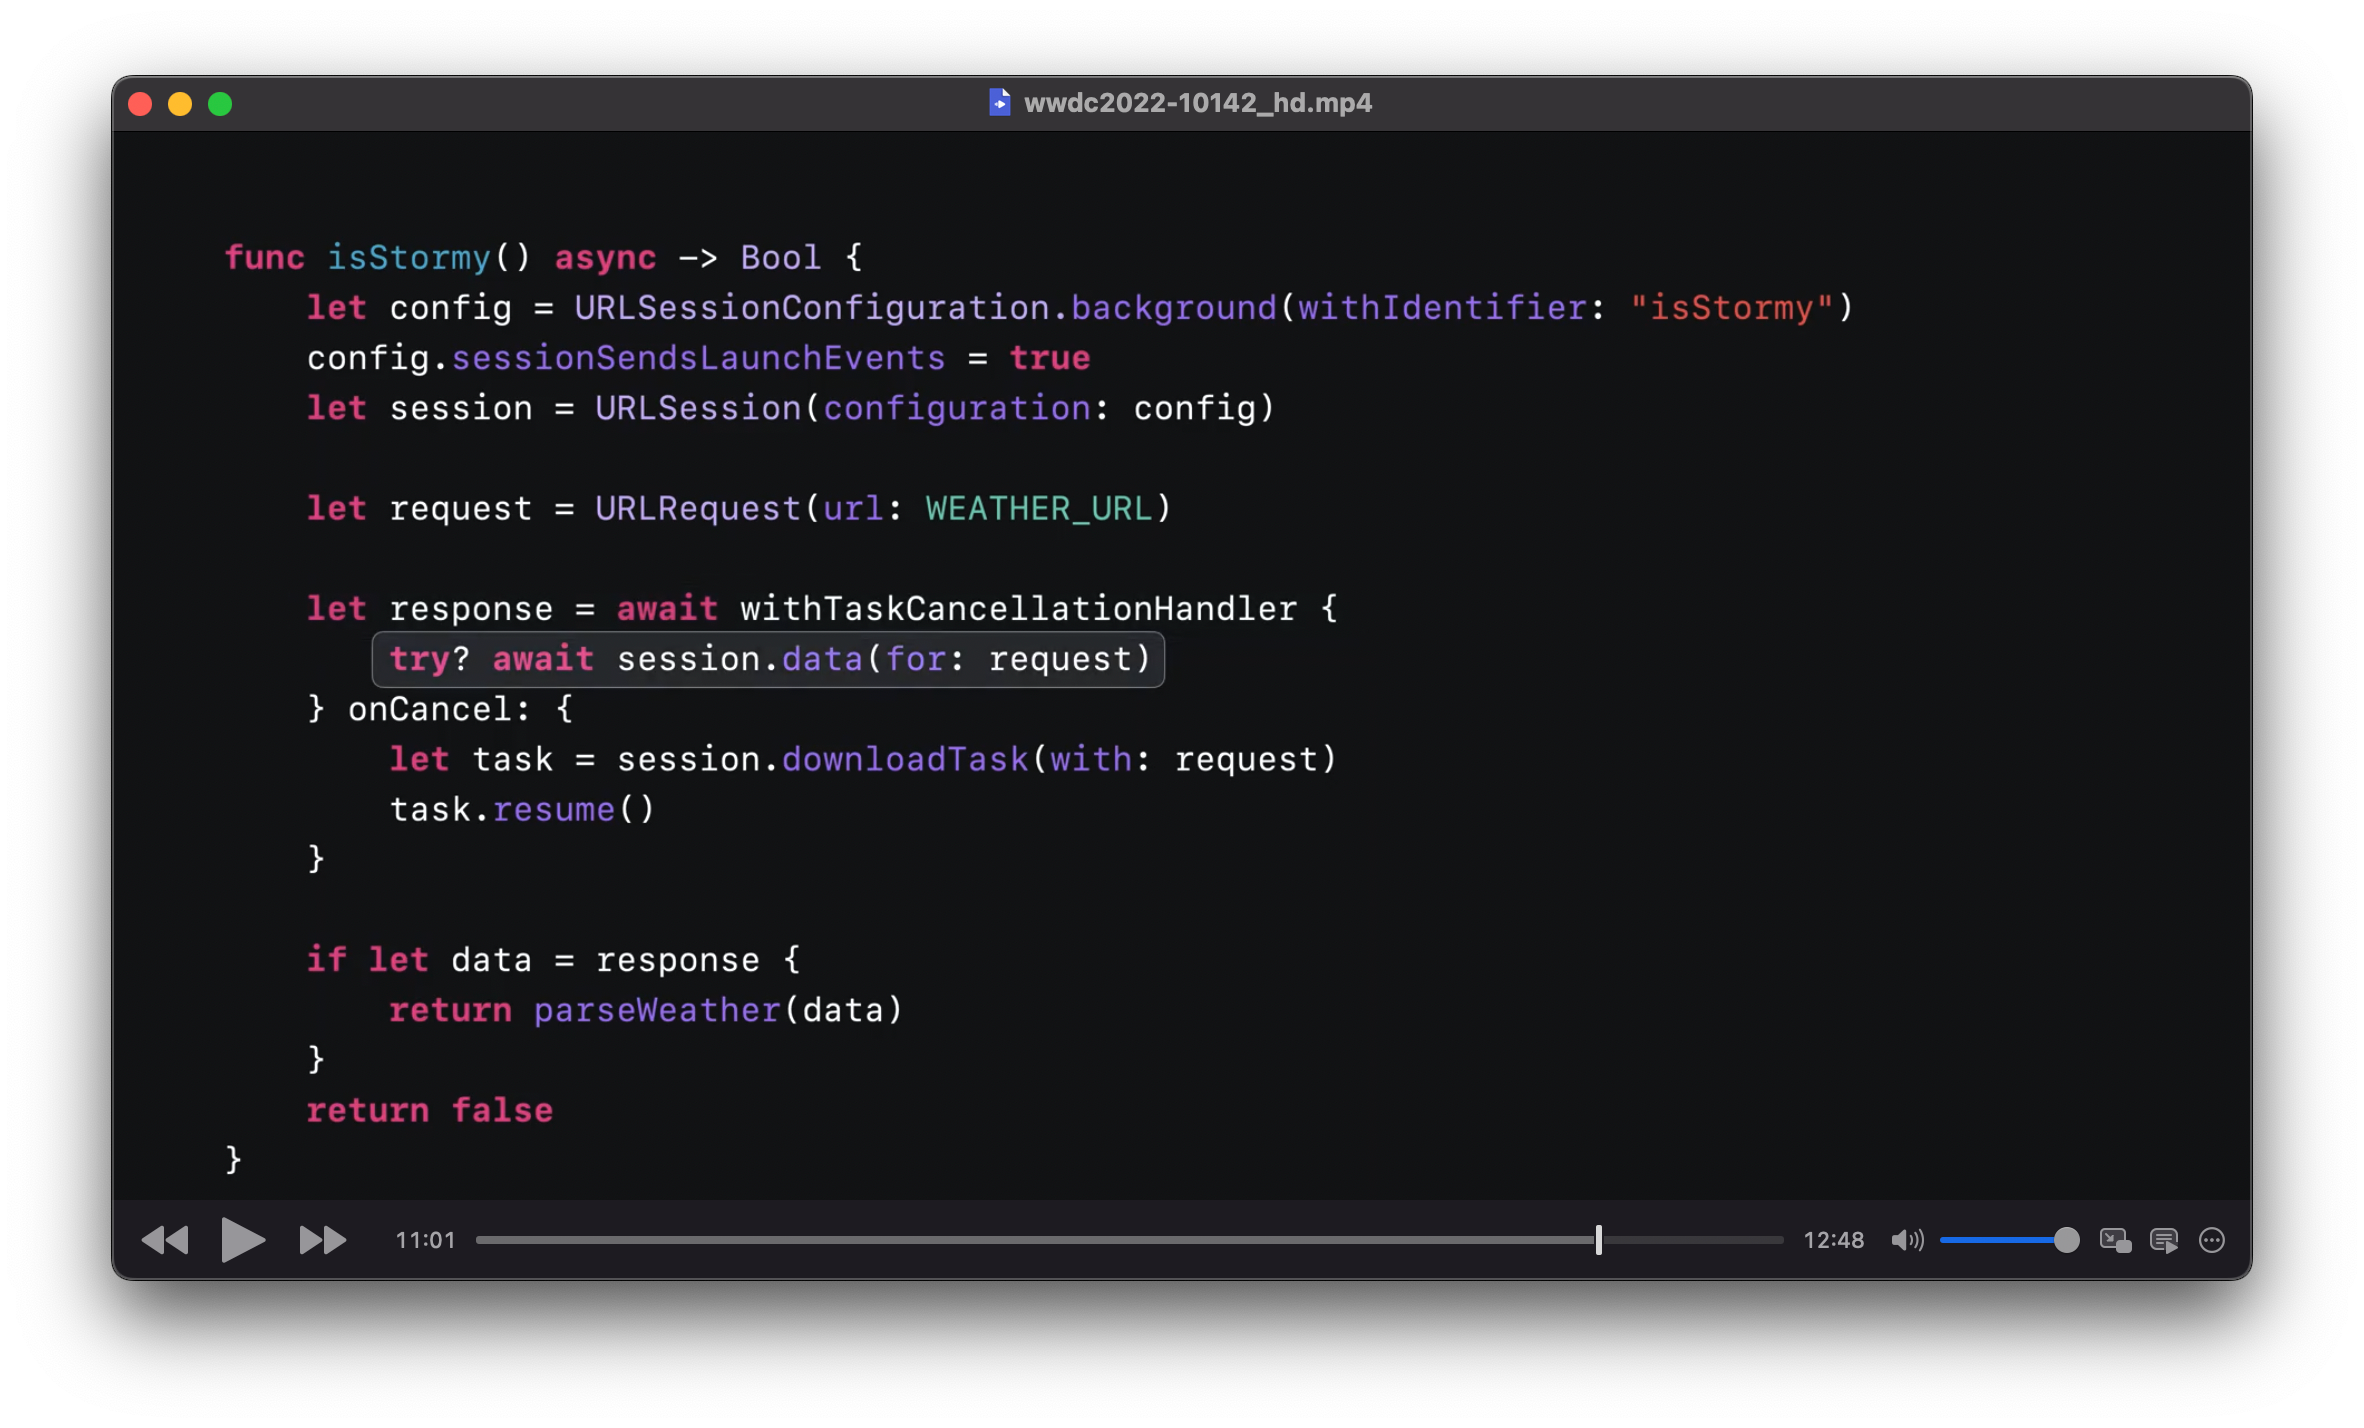The height and width of the screenshot is (1428, 2364).
Task: Enter picture-in-picture mode
Action: [2115, 1240]
